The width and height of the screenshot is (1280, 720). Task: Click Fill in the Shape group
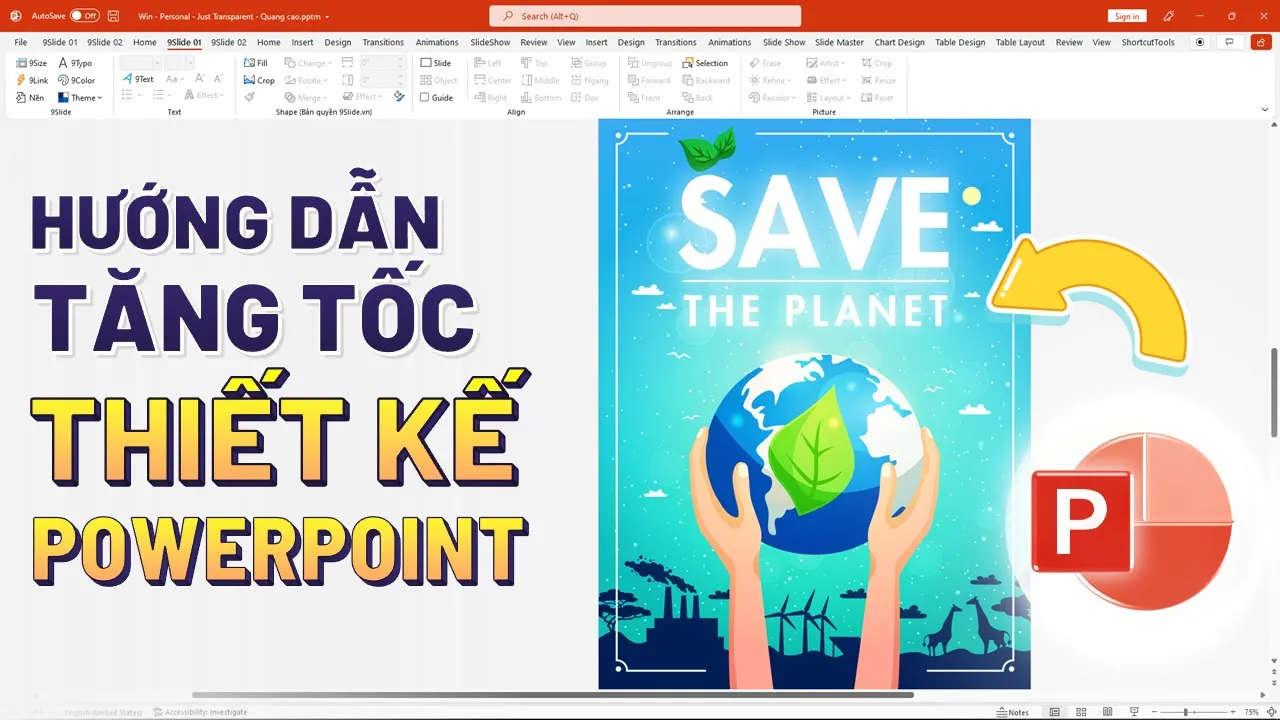pos(256,63)
